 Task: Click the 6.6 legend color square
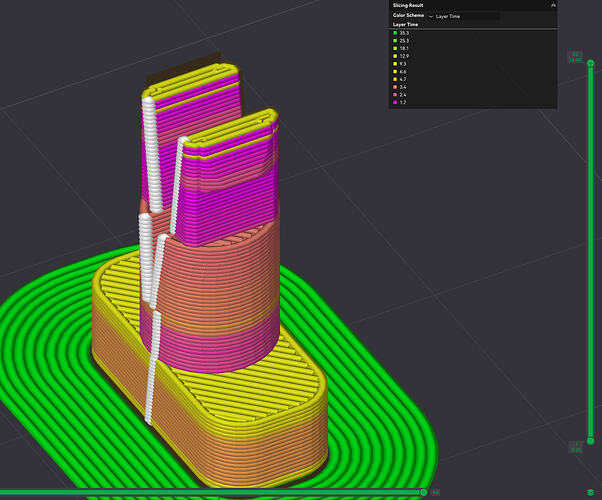tap(395, 71)
